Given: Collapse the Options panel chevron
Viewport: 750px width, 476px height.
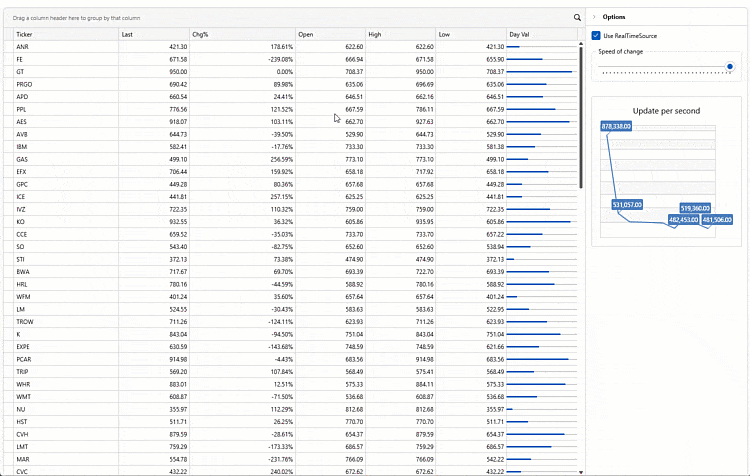Looking at the screenshot, I should 594,17.
